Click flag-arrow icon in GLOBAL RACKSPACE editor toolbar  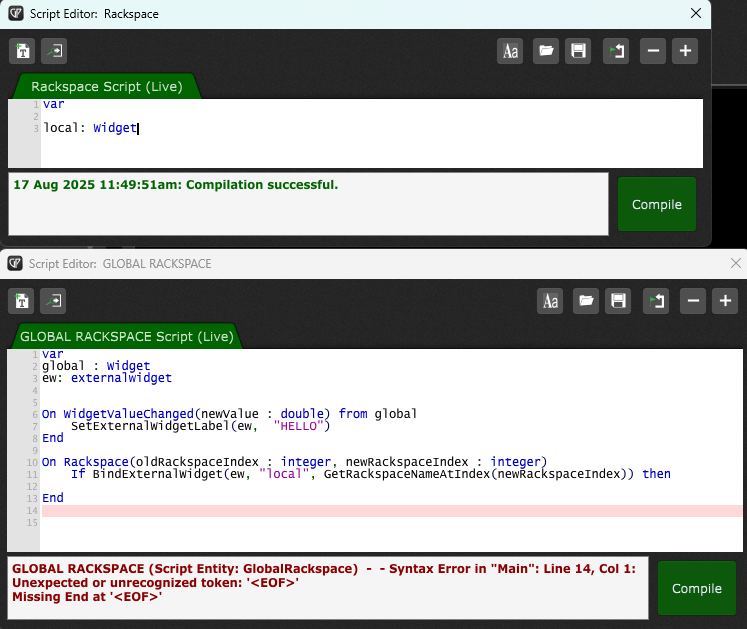[656, 301]
